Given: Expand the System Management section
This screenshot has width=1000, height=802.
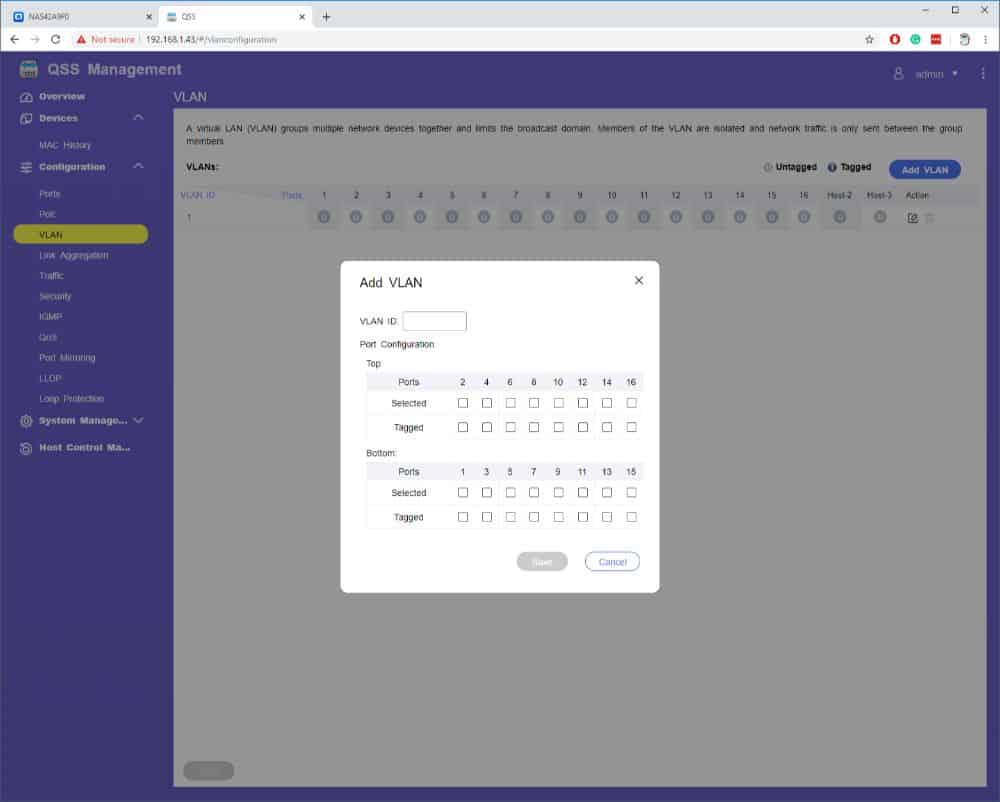Looking at the screenshot, I should tap(138, 421).
